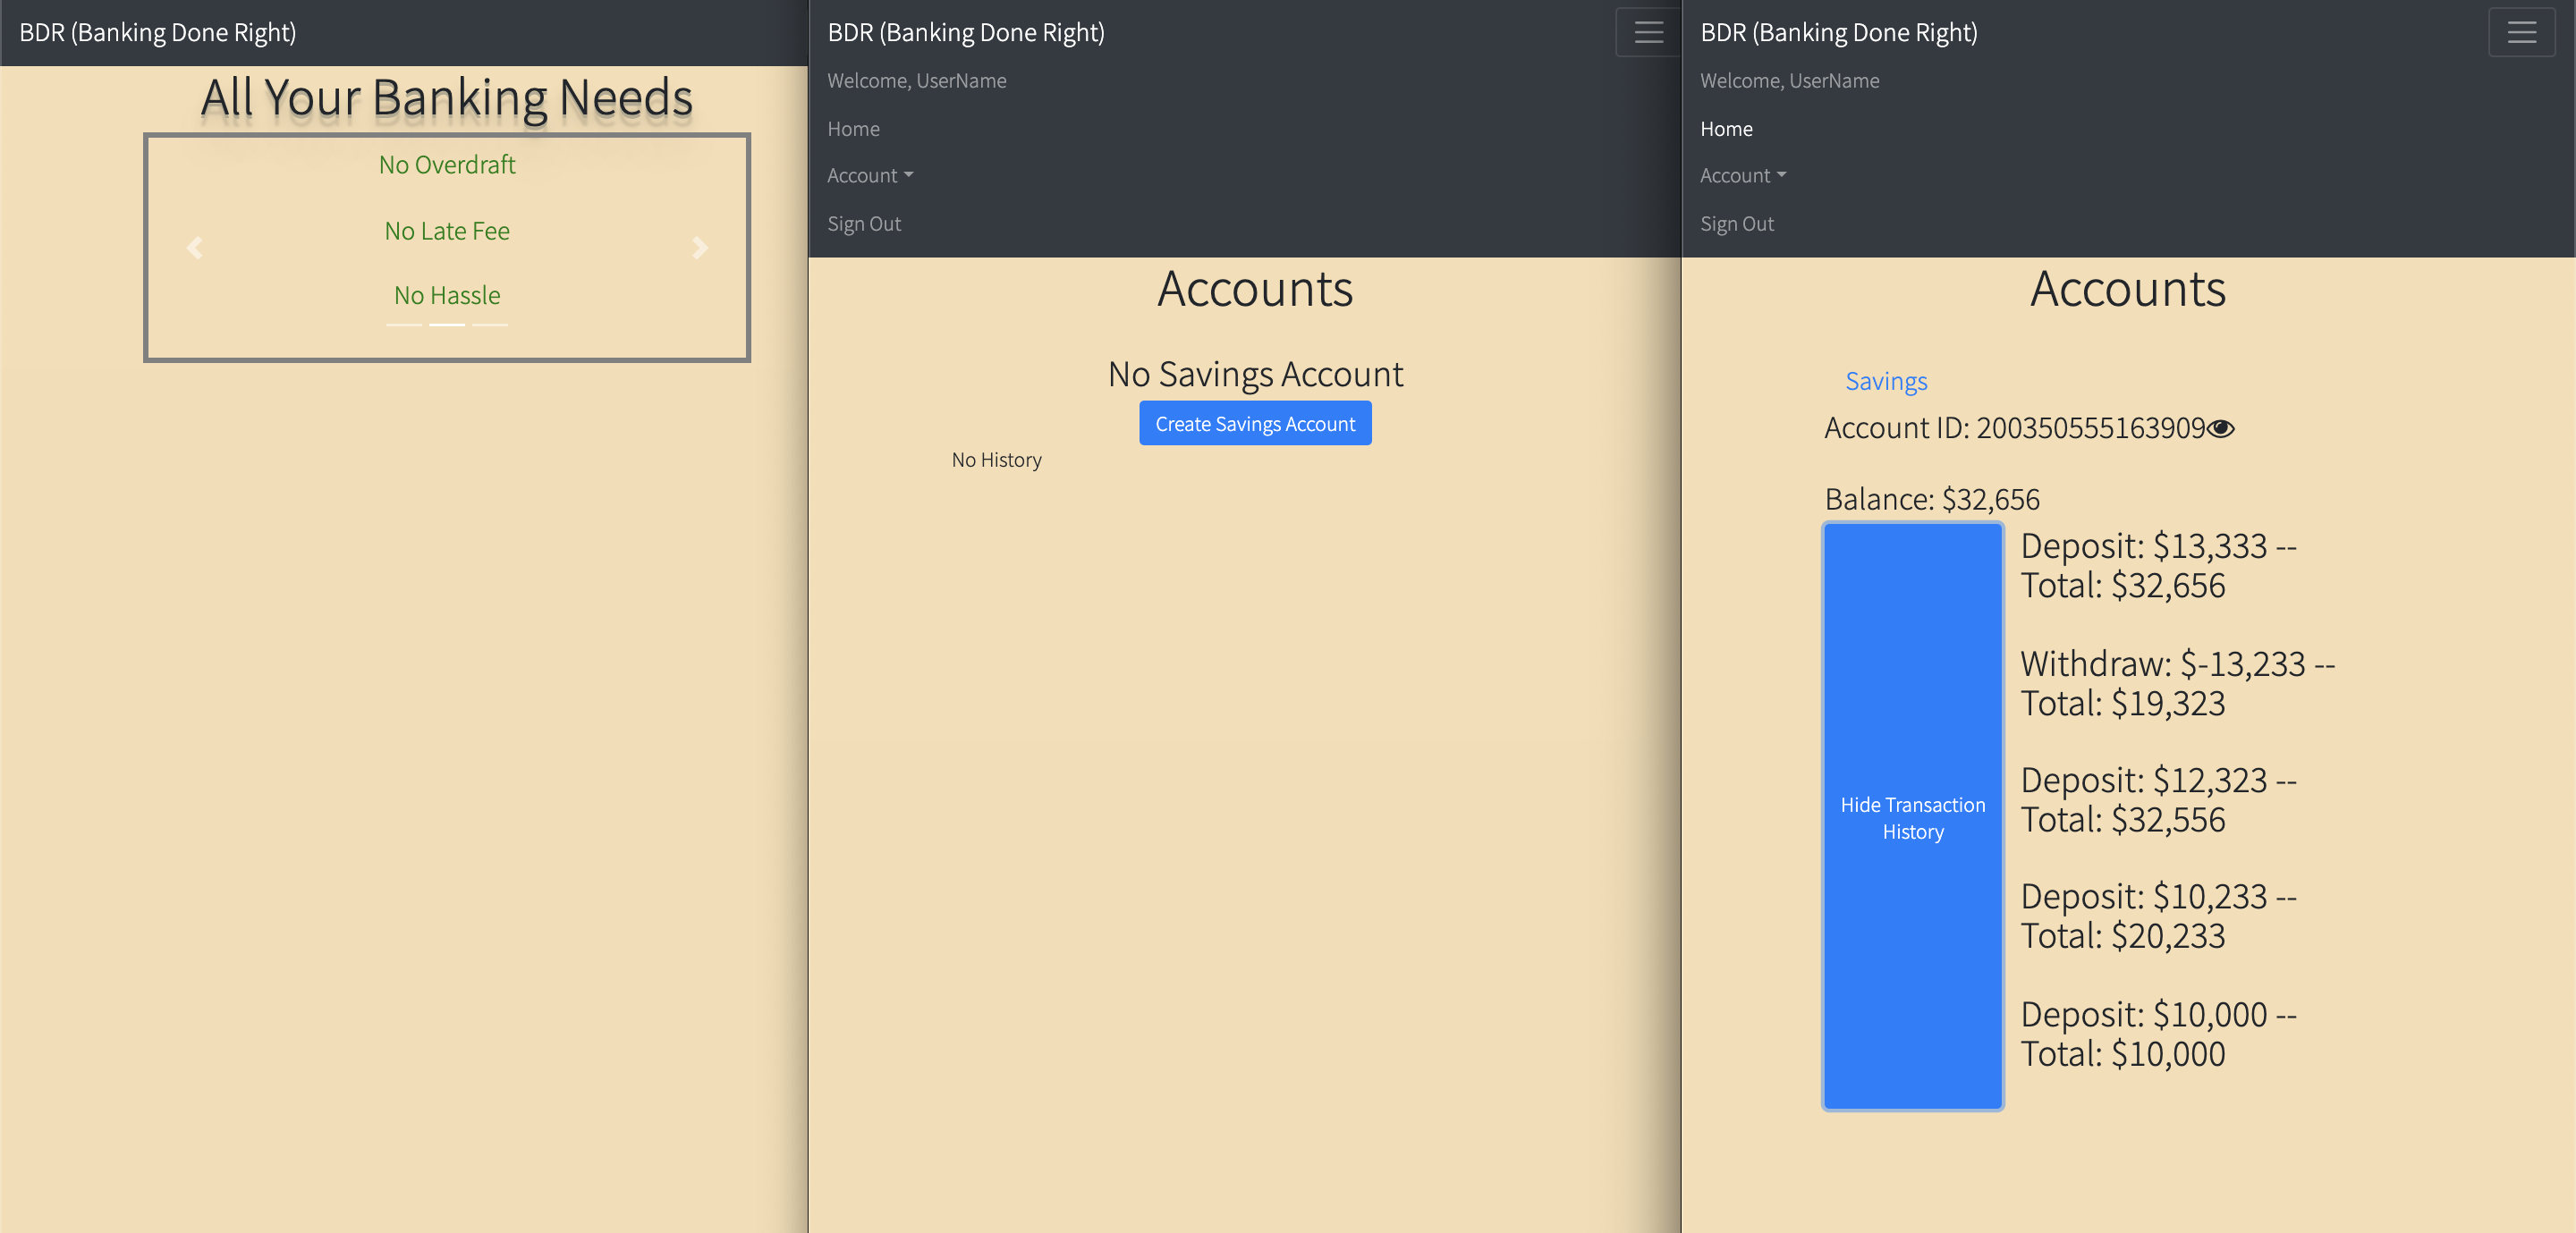
Task: Select the first carousel indicator dot
Action: 405,324
